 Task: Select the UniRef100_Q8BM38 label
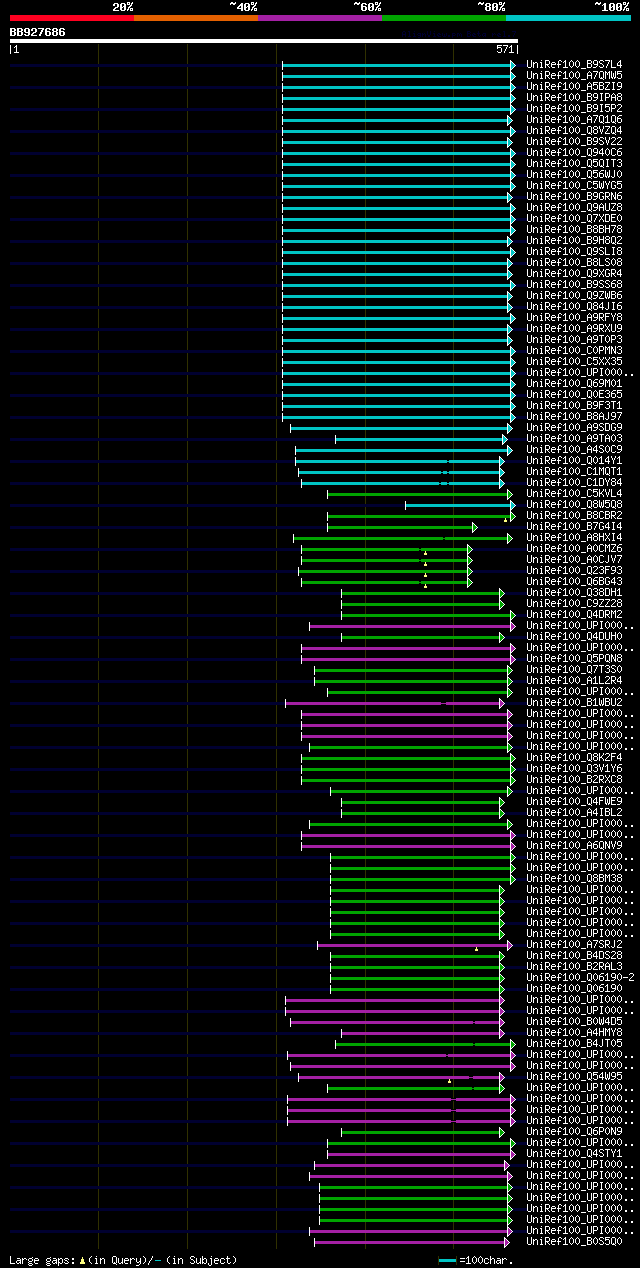574,878
